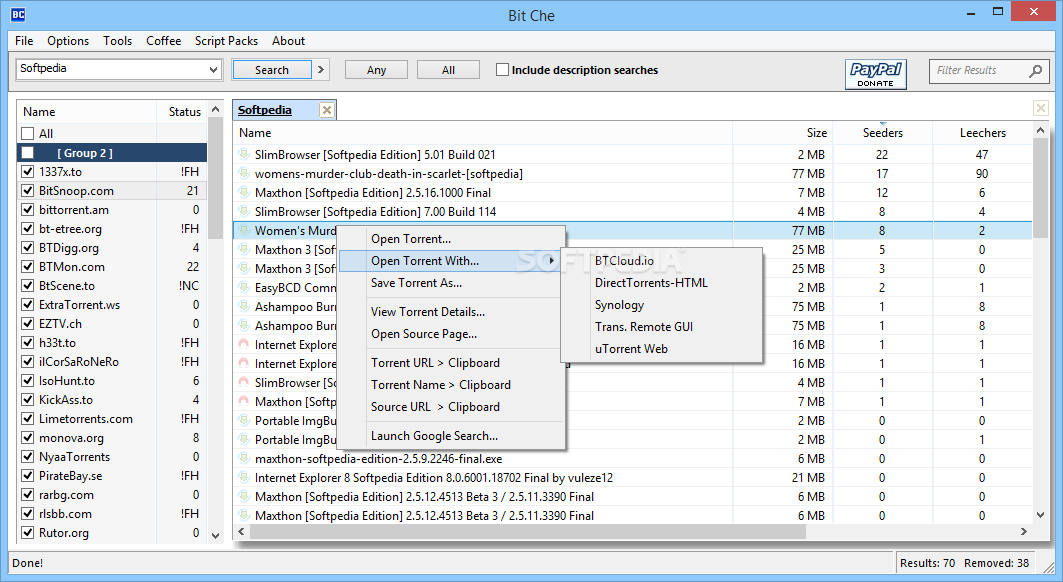Click the icon beside womens-murder-club-death-in-scarlet
The width and height of the screenshot is (1063, 582).
click(x=244, y=174)
